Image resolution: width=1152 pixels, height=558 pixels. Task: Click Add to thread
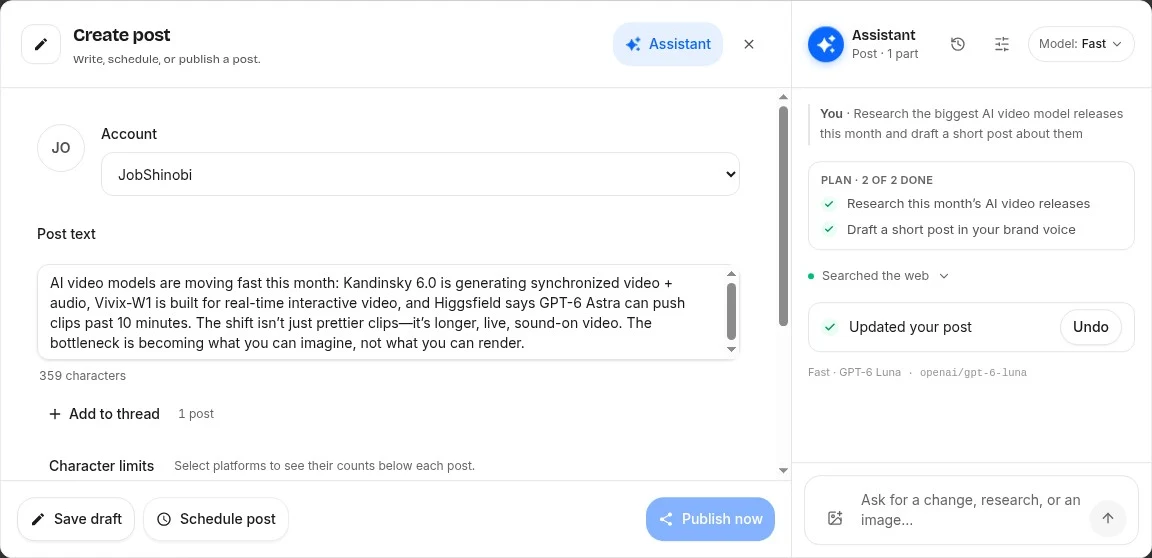[x=104, y=414]
